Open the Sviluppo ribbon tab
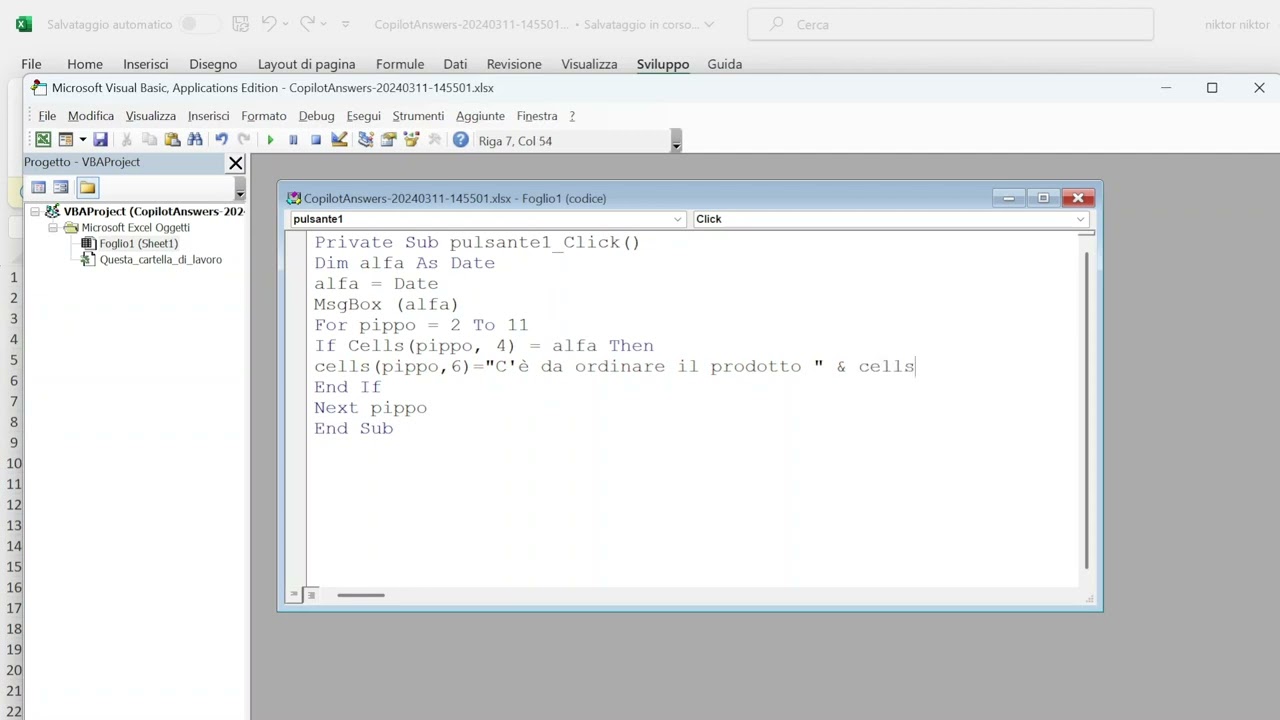Viewport: 1280px width, 720px height. pos(663,64)
